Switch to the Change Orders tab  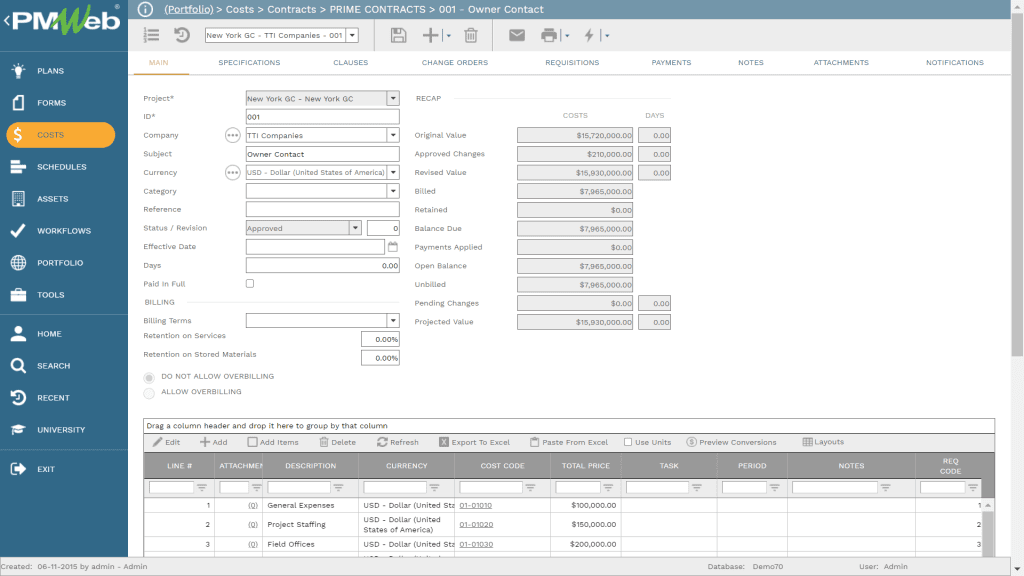(455, 63)
